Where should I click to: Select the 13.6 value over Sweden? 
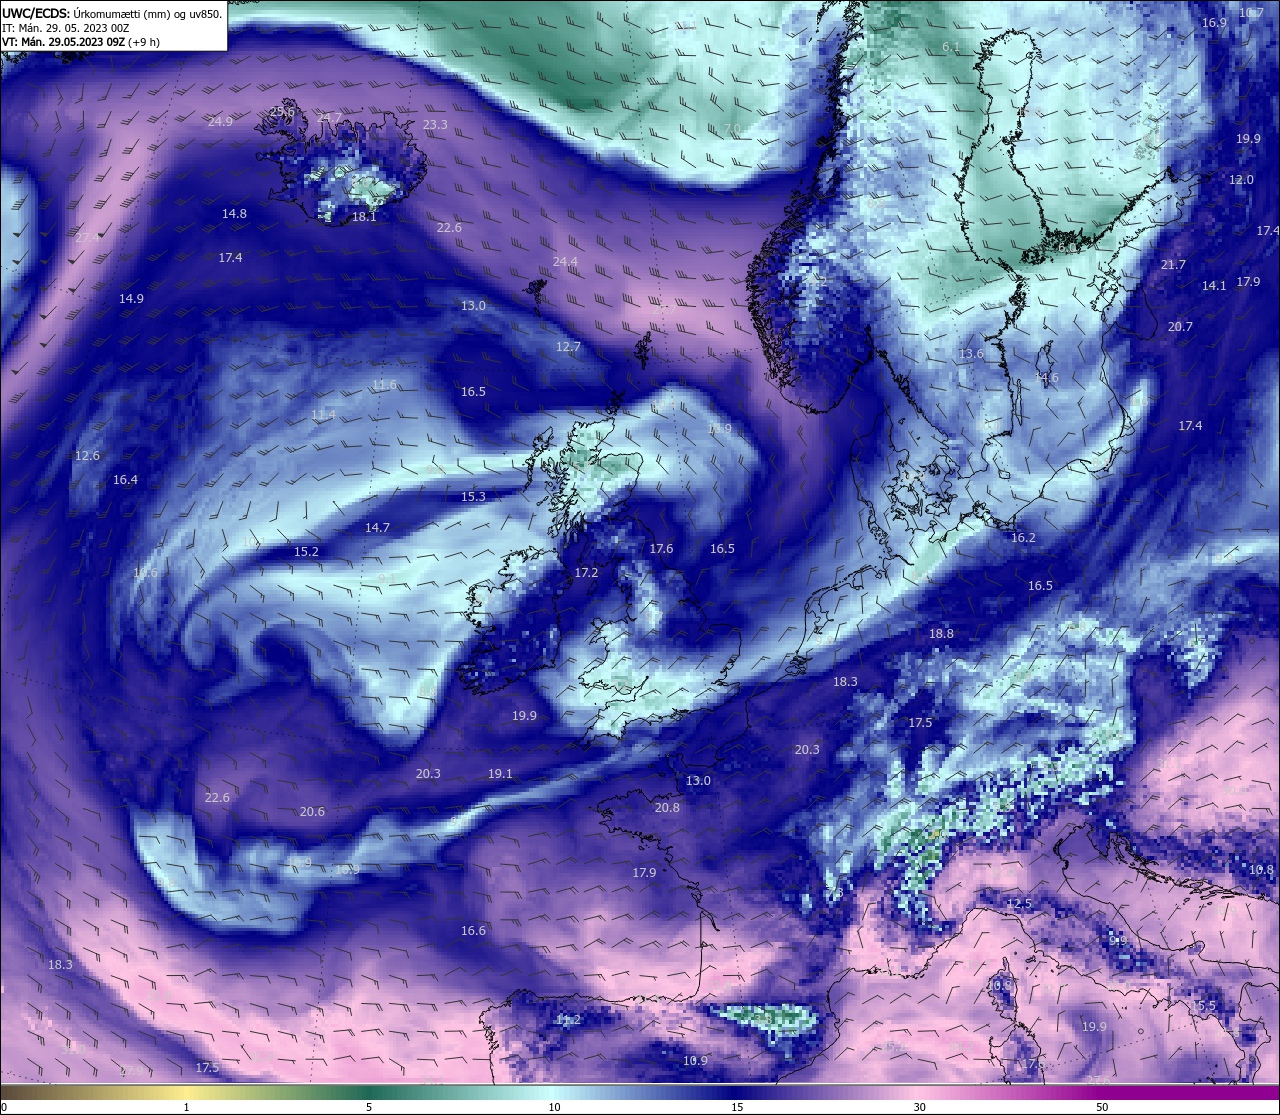(x=971, y=354)
